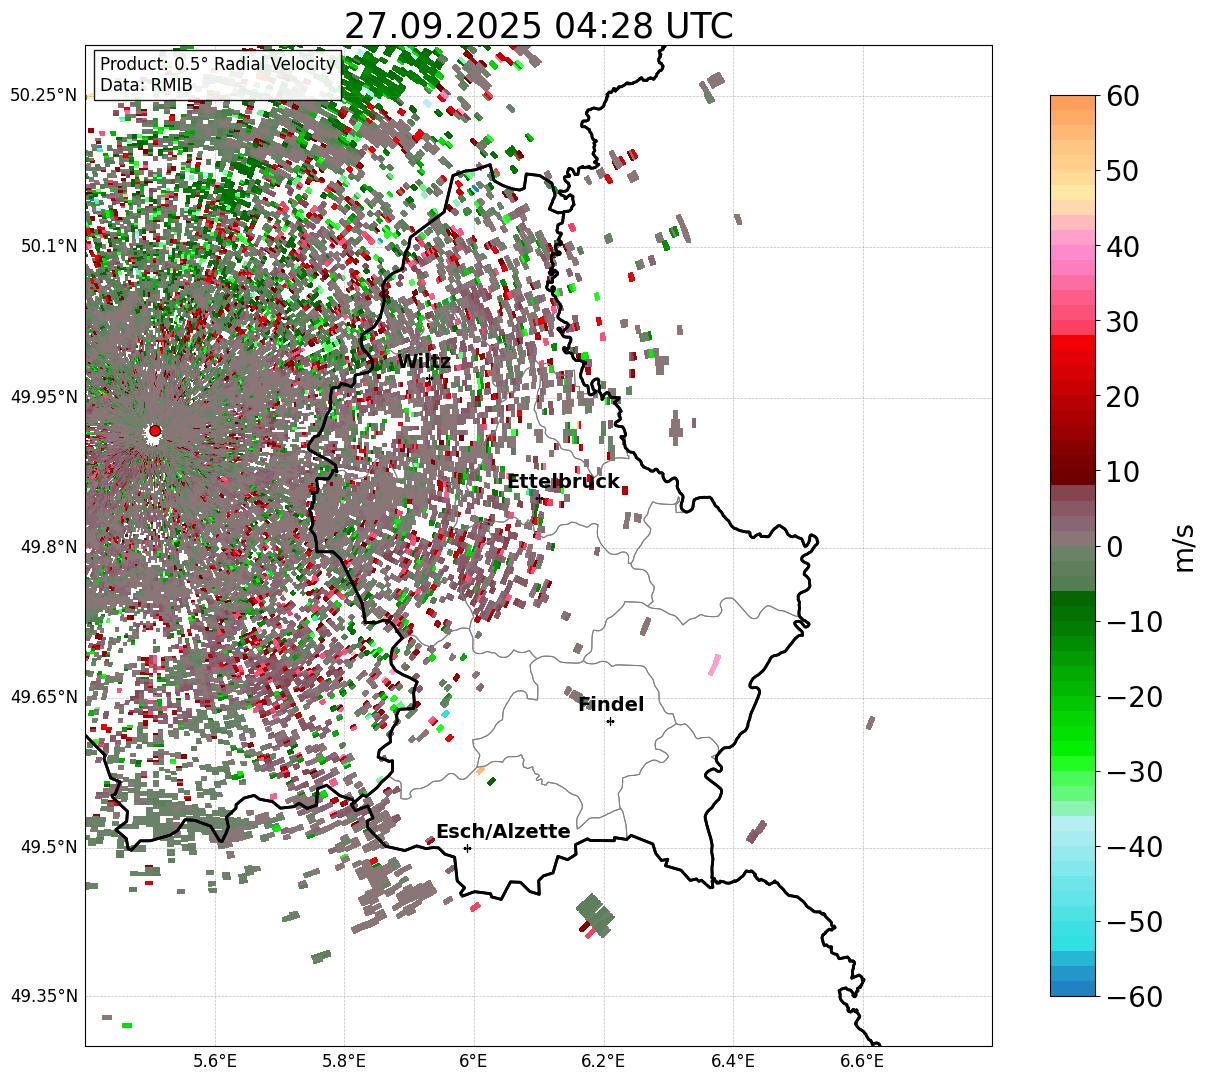
Task: Click the small orange echo pixel southwest of Findel
Action: pyautogui.click(x=481, y=770)
